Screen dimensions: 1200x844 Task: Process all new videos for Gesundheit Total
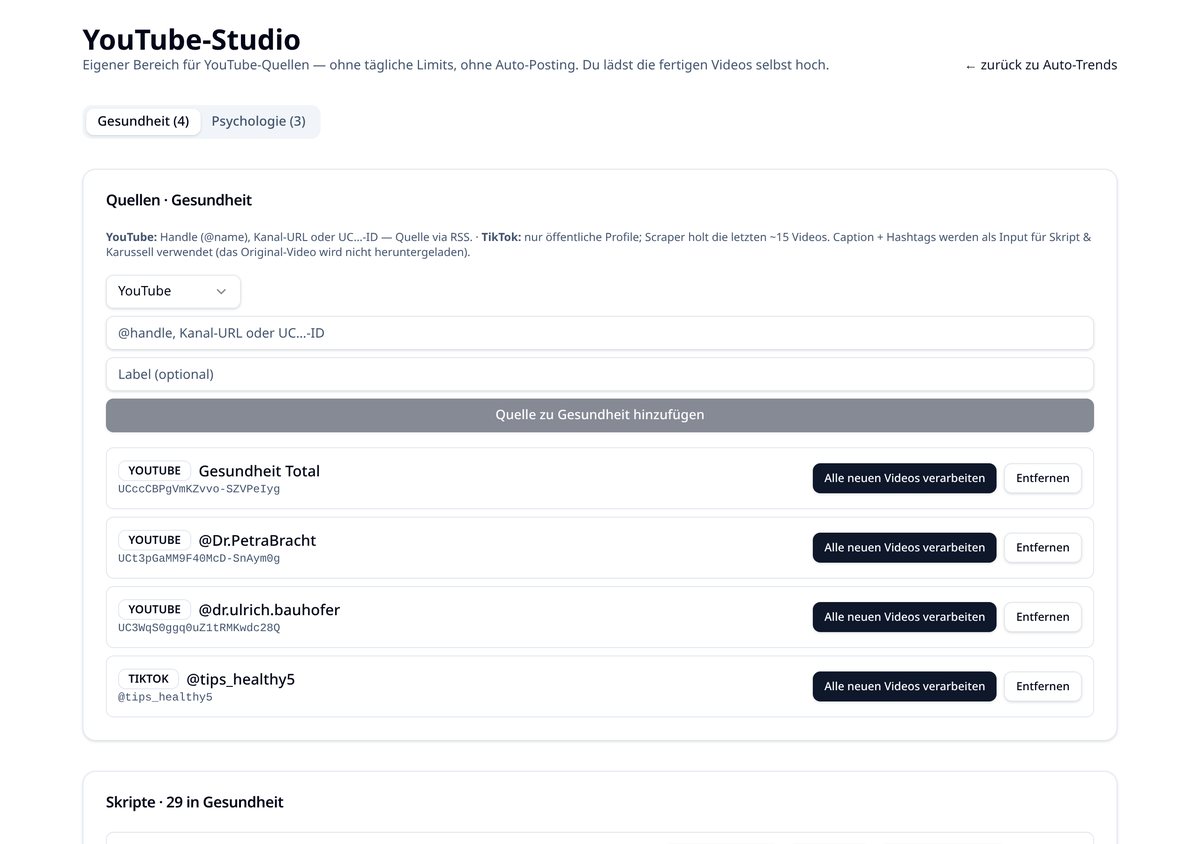tap(904, 478)
